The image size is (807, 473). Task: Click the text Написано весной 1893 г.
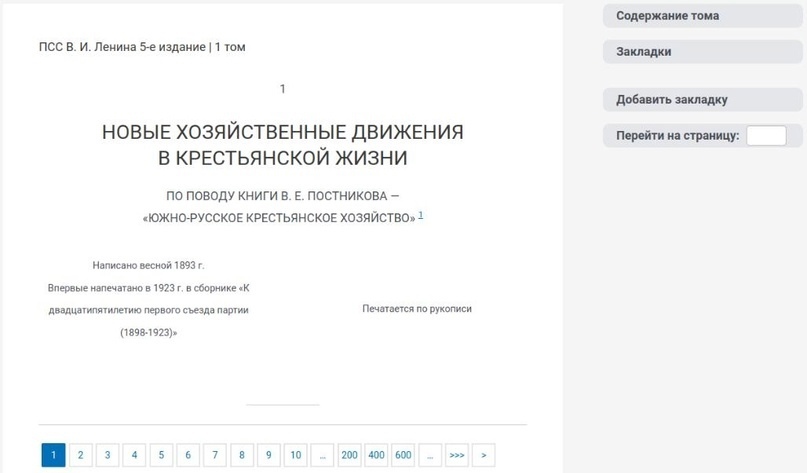[148, 266]
